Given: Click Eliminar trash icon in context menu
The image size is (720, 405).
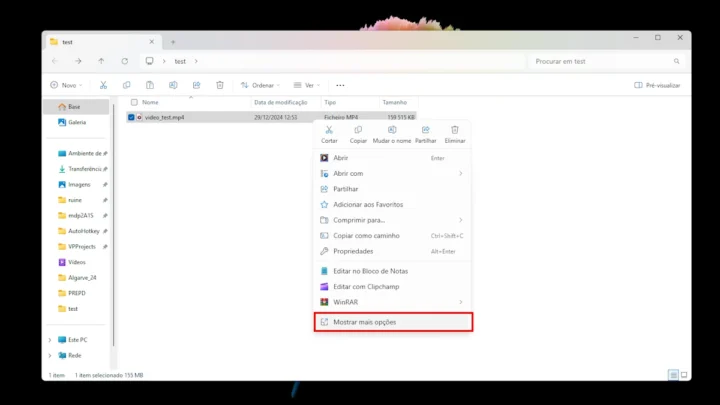Looking at the screenshot, I should coord(455,130).
